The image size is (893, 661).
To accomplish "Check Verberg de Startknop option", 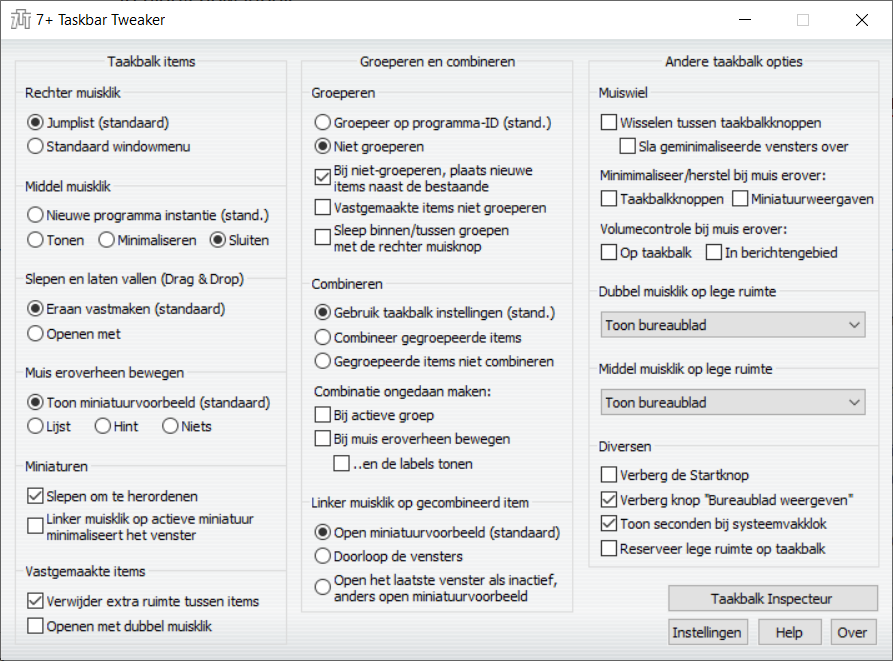I will [x=609, y=475].
